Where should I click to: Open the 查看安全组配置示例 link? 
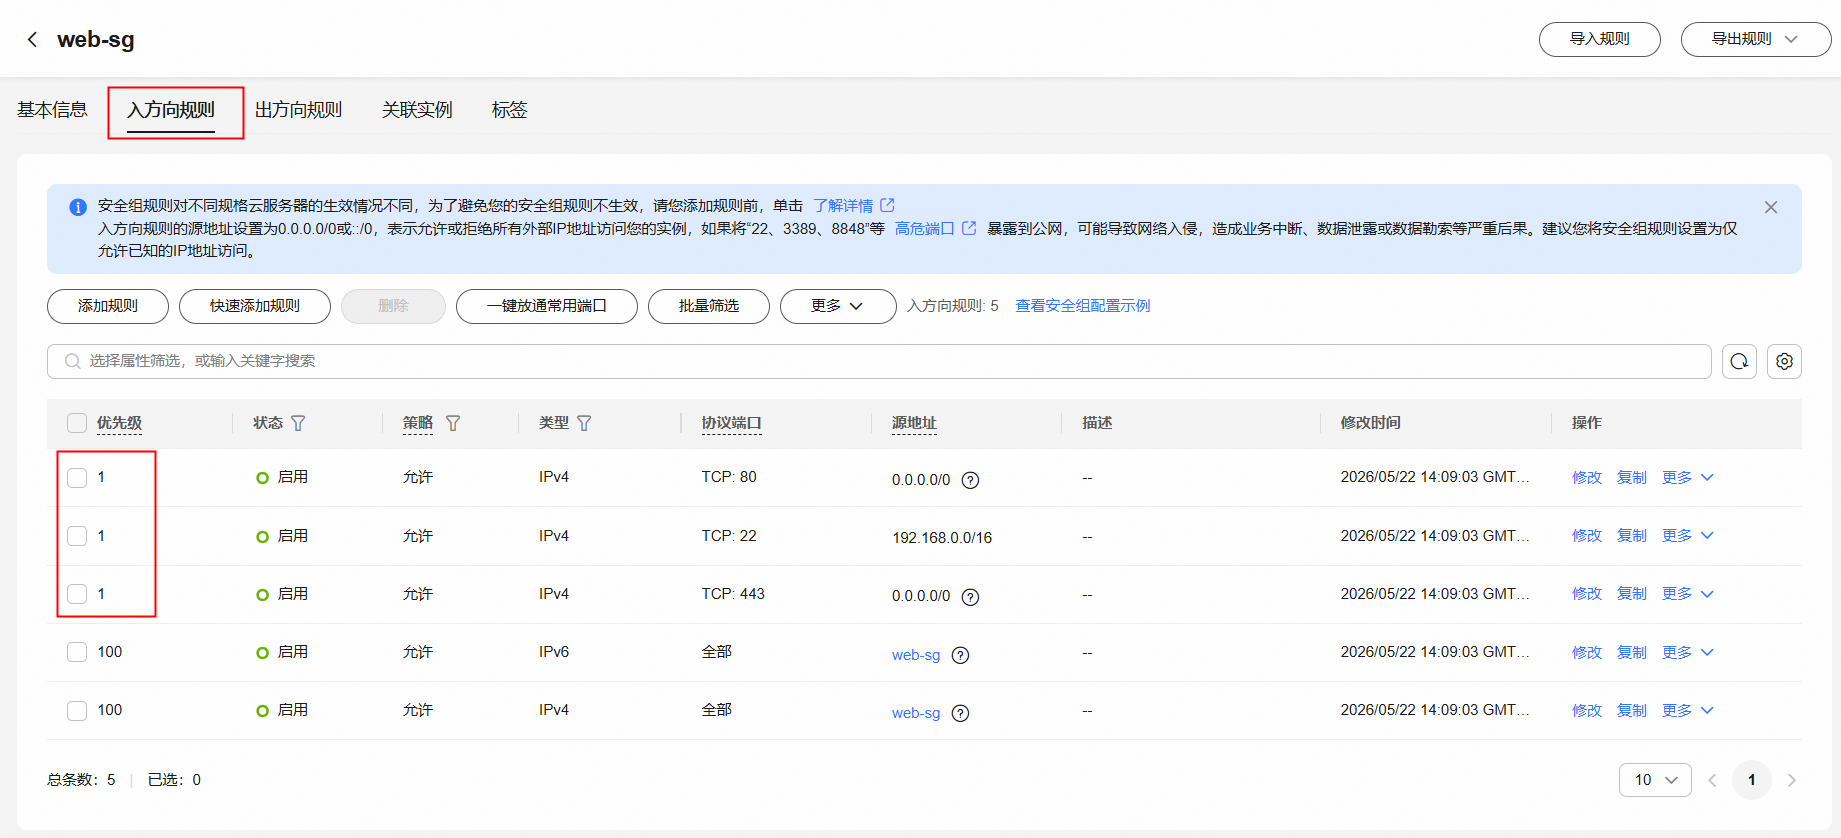[1083, 306]
